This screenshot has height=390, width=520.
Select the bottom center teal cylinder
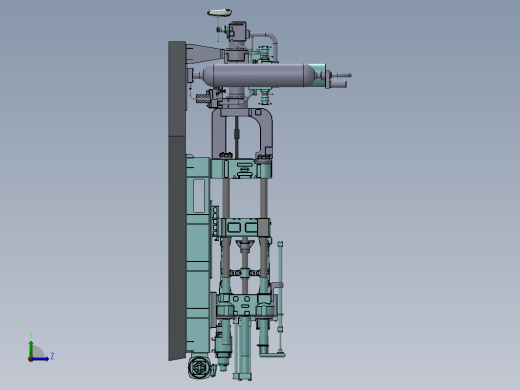(x=244, y=348)
